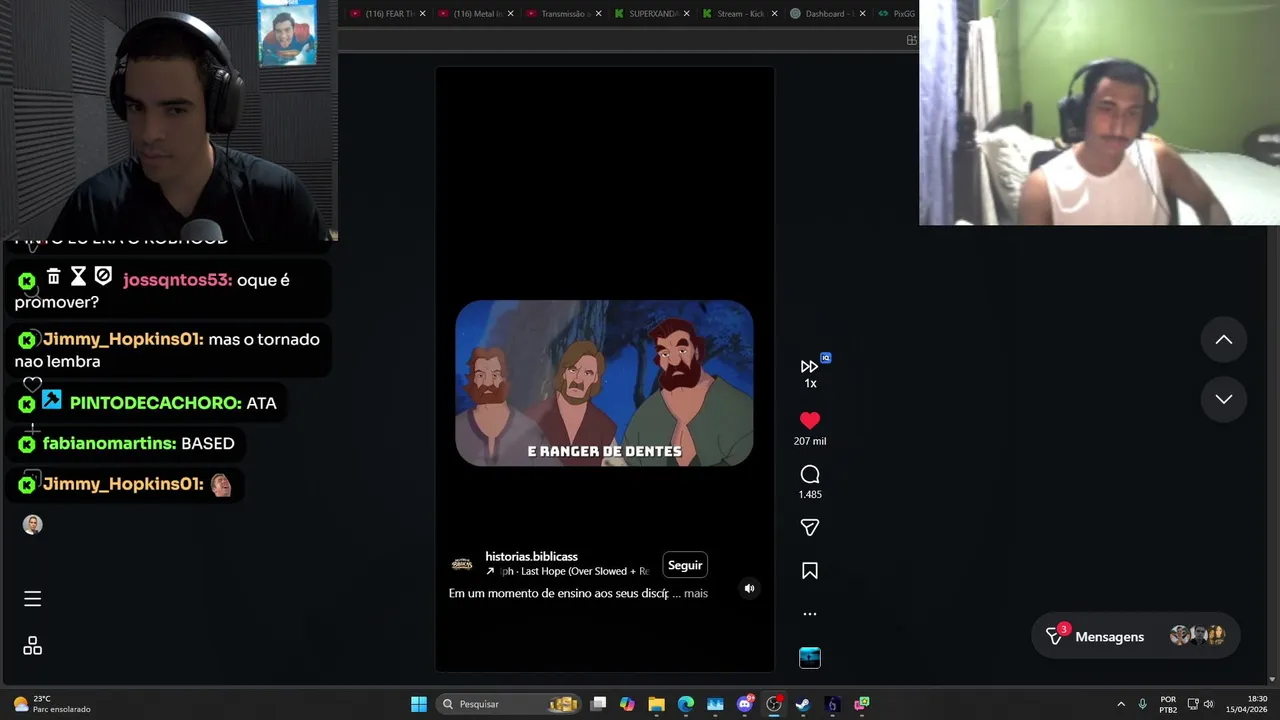The width and height of the screenshot is (1280, 720).
Task: Open Steam from the taskbar
Action: 802,704
